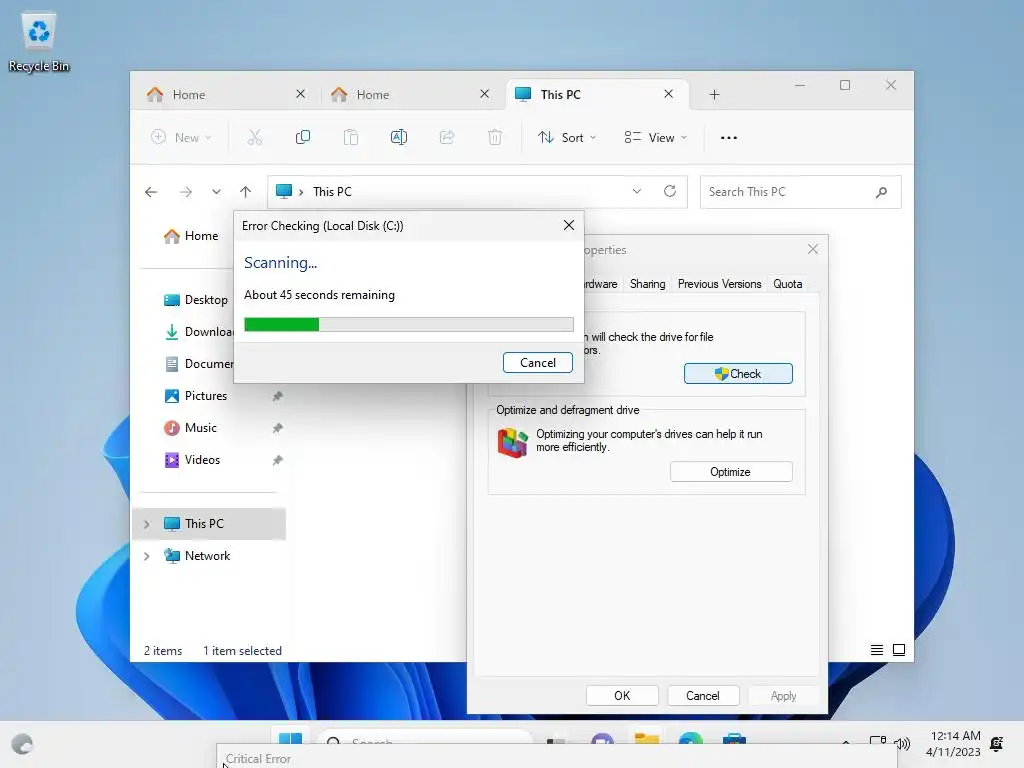Screen dimensions: 1024x768
Task: Click the Delete trash icon in toolbar
Action: [x=495, y=137]
